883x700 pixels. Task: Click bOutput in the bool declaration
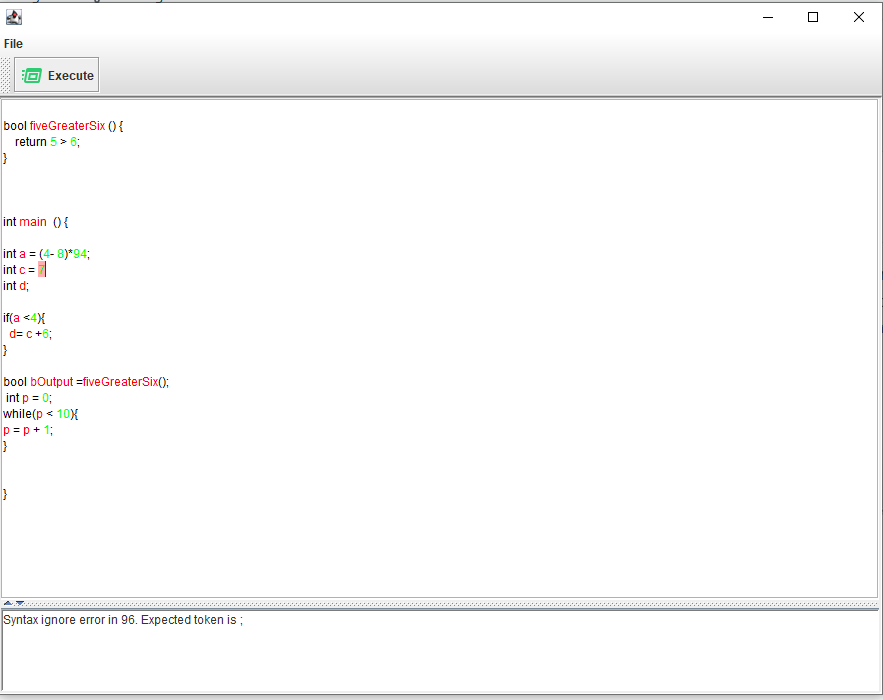point(51,382)
